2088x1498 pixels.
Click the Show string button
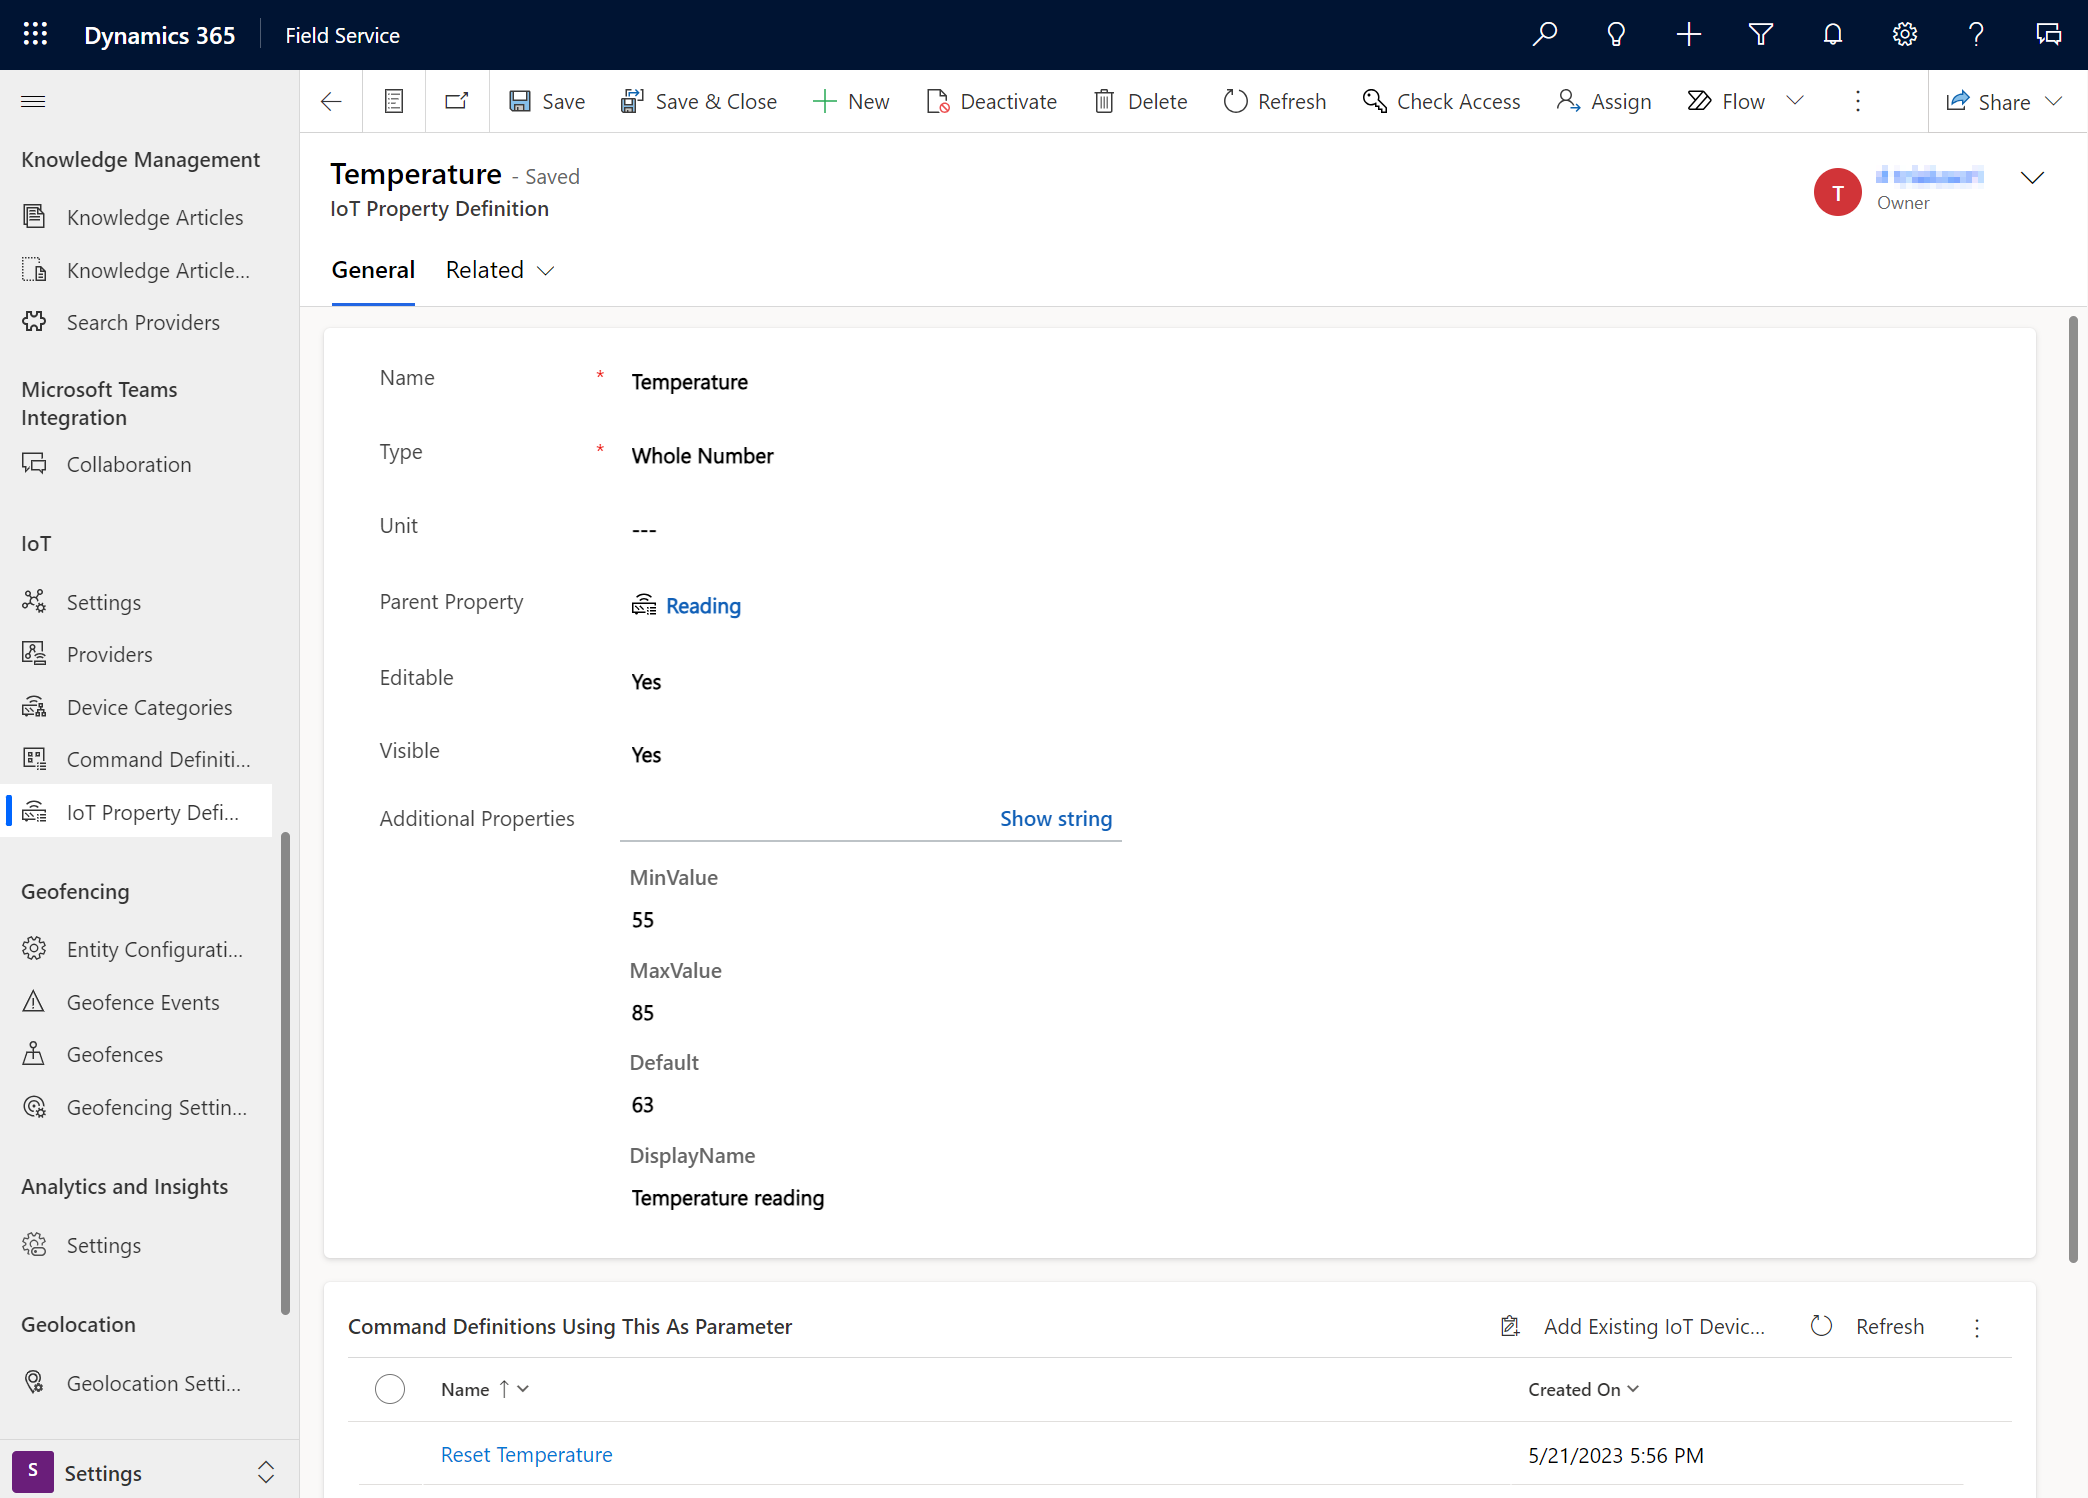[1054, 817]
